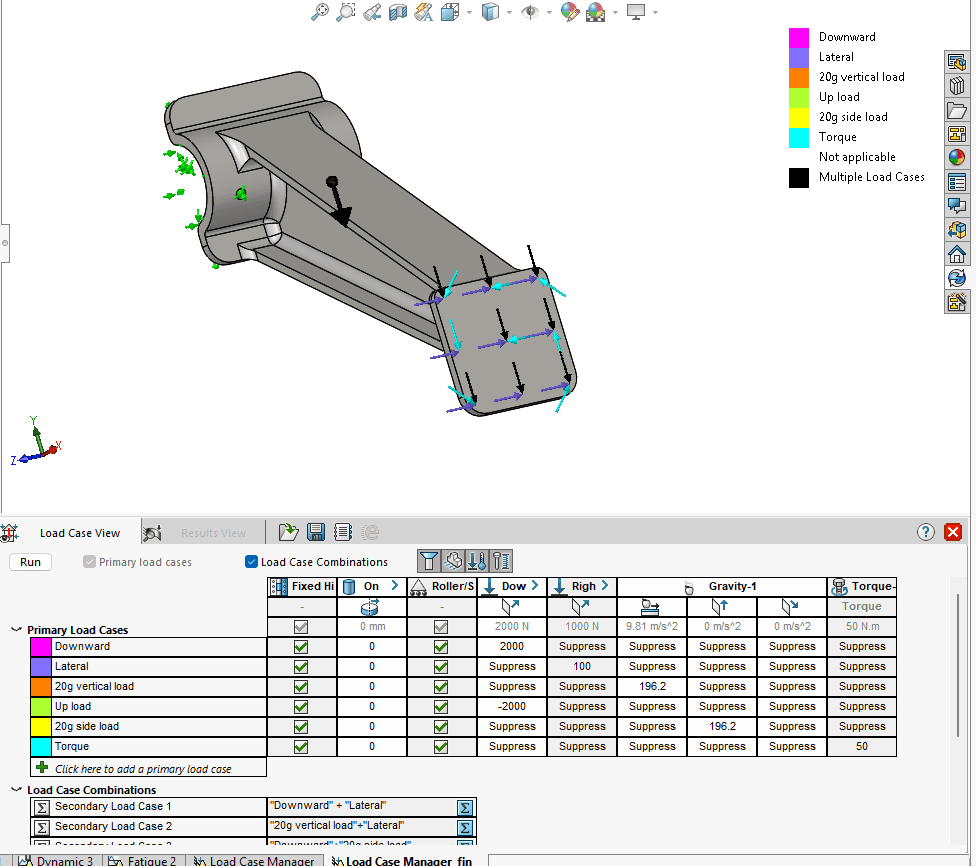Toggle Fixed Hinge checkbox for Downward row
Viewport: 976px width, 866px height.
click(301, 647)
